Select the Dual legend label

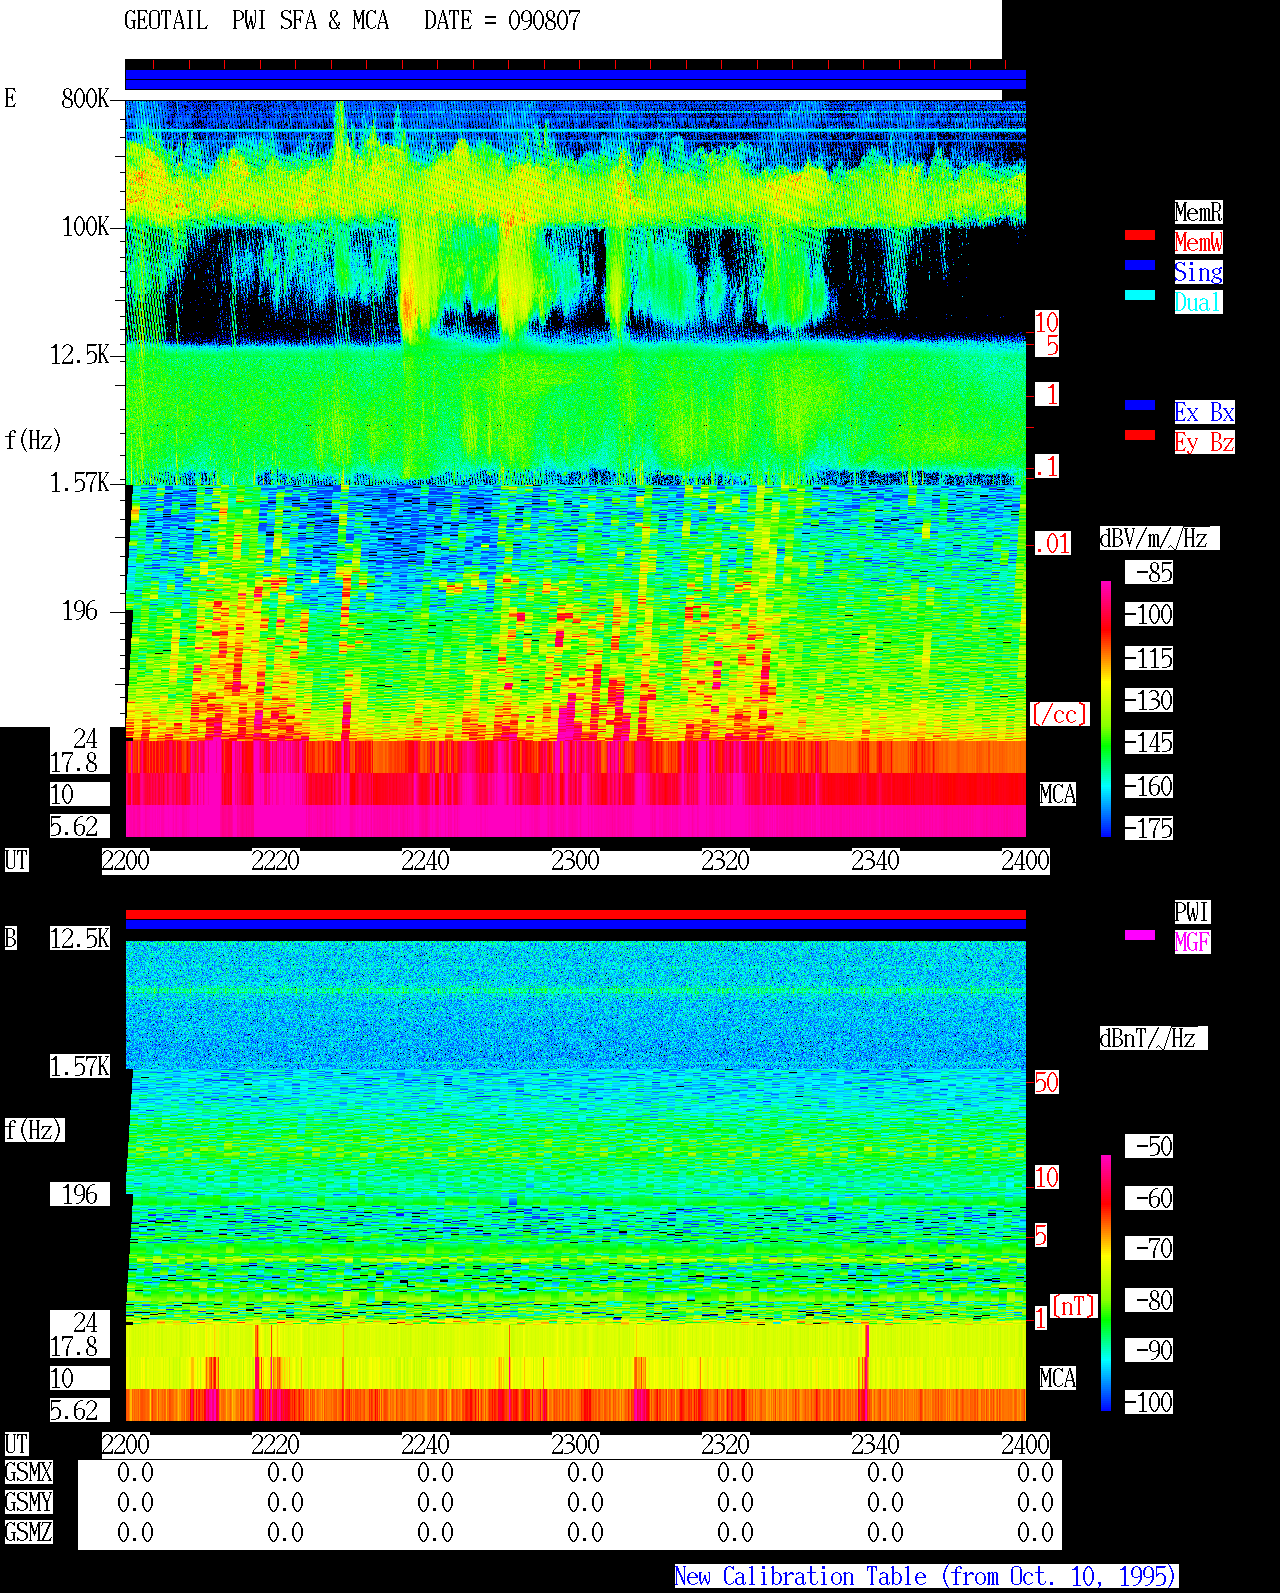[1198, 302]
